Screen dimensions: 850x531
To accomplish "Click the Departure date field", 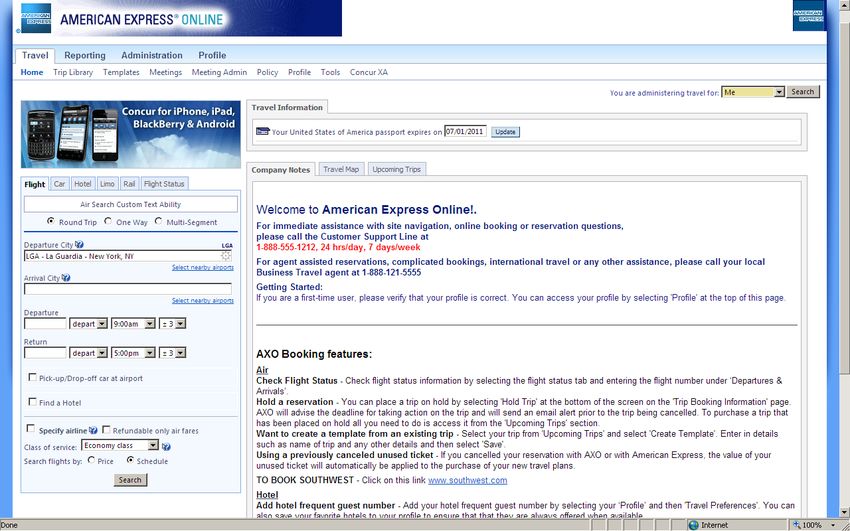I will (46, 323).
